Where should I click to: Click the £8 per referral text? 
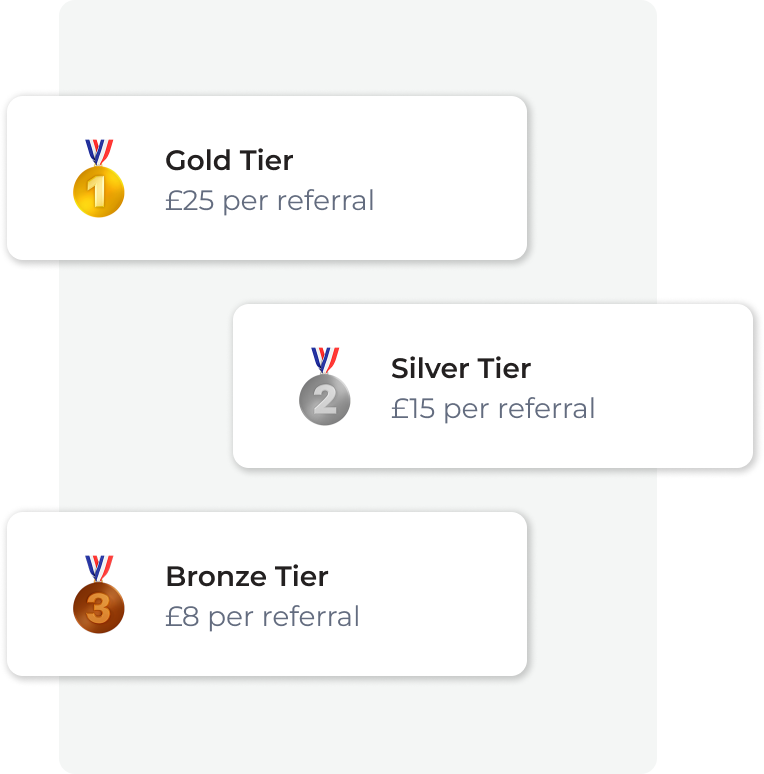(262, 617)
